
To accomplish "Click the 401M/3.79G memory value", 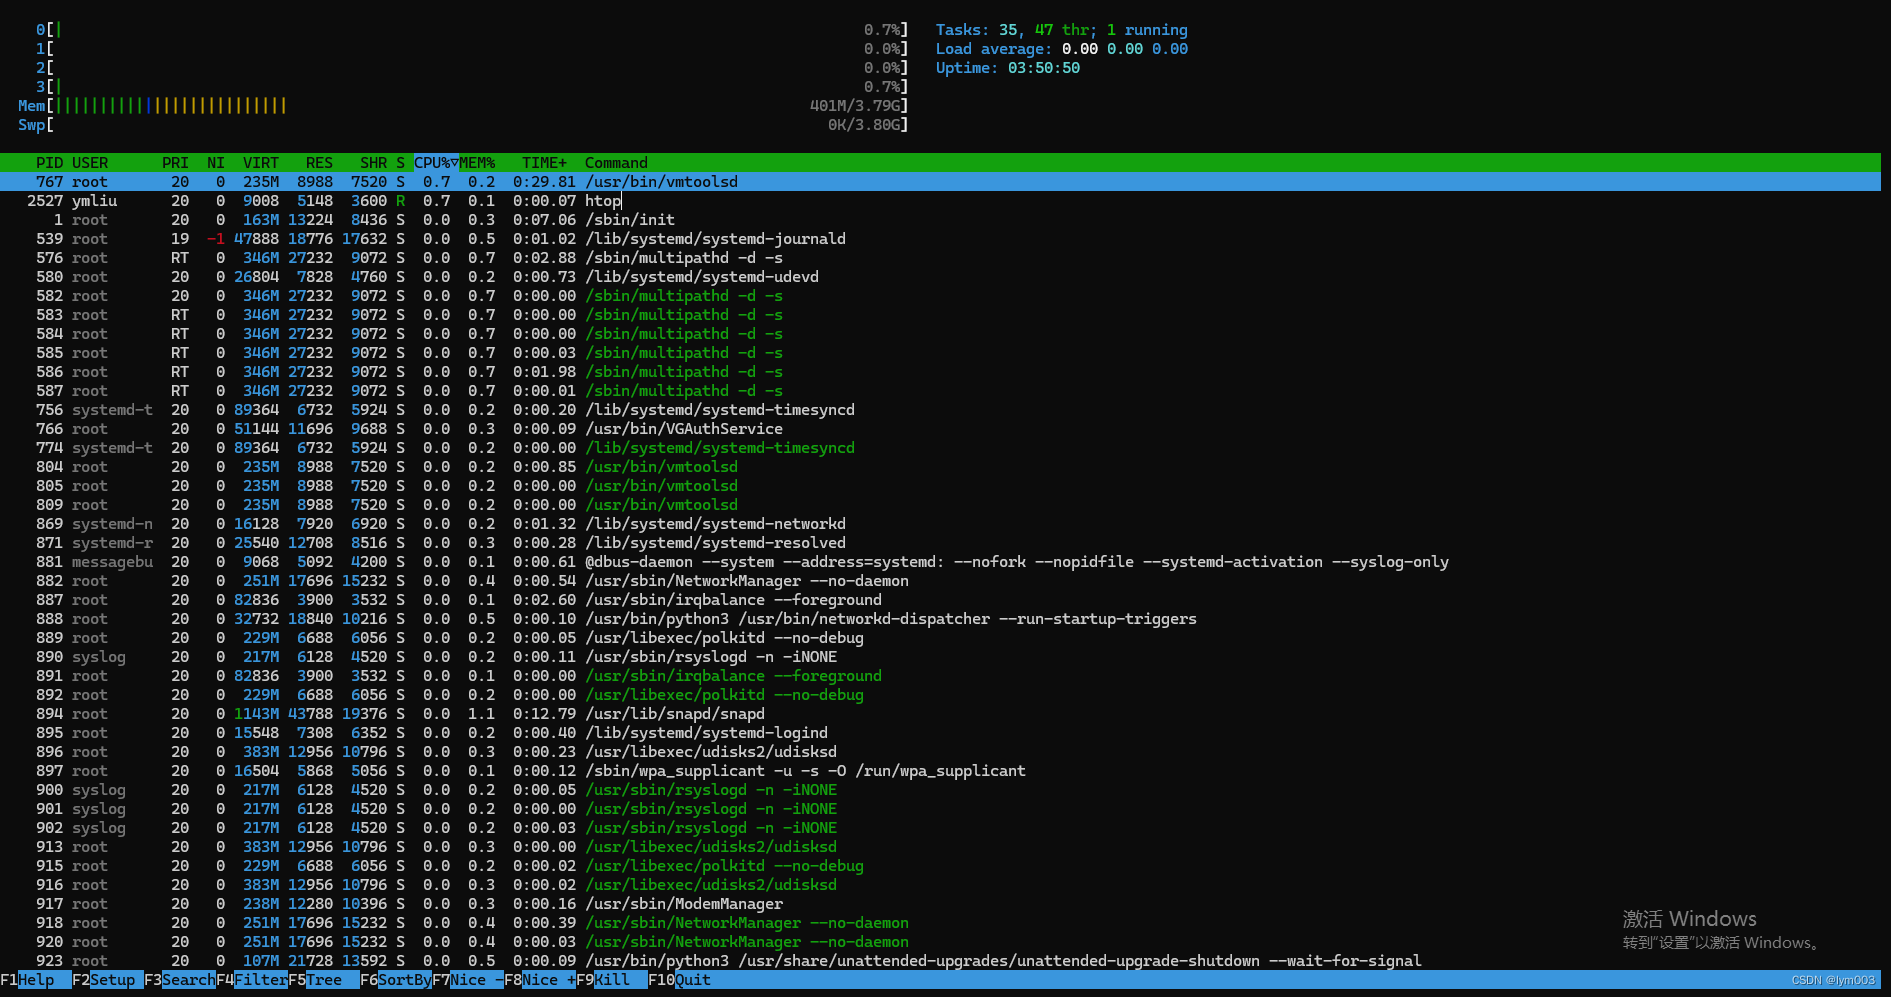I will pos(855,106).
